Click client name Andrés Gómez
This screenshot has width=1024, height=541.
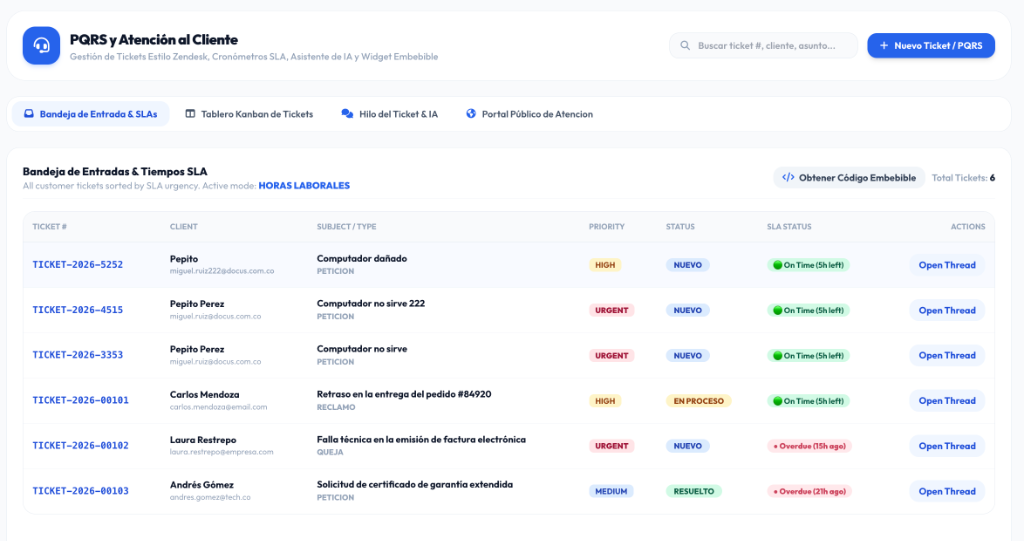pos(202,485)
